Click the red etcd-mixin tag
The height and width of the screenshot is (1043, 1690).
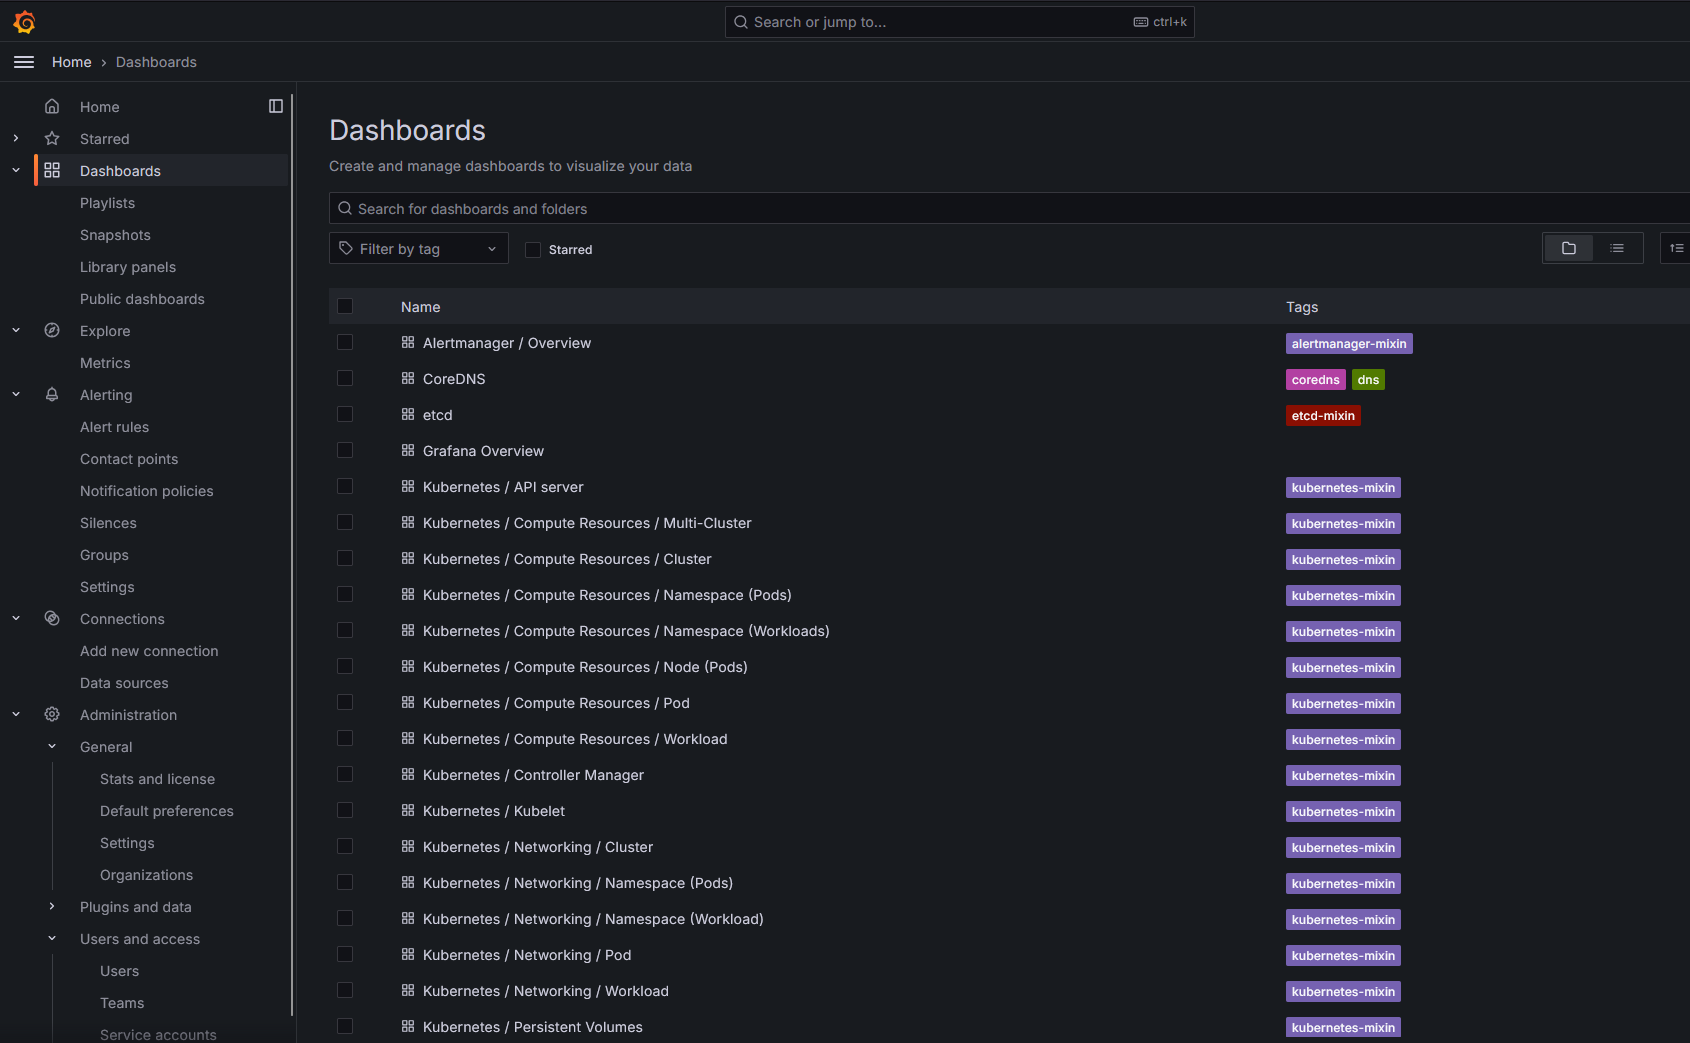pos(1323,416)
